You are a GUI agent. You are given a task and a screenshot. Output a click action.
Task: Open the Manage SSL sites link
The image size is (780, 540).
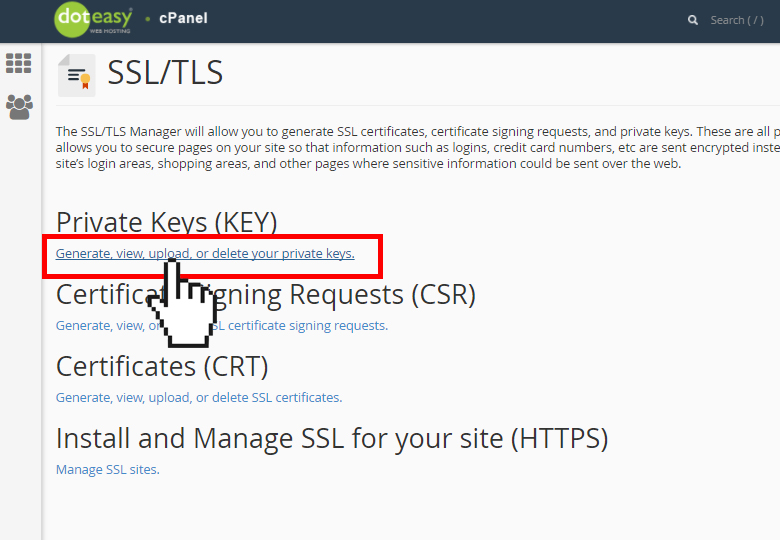point(107,469)
